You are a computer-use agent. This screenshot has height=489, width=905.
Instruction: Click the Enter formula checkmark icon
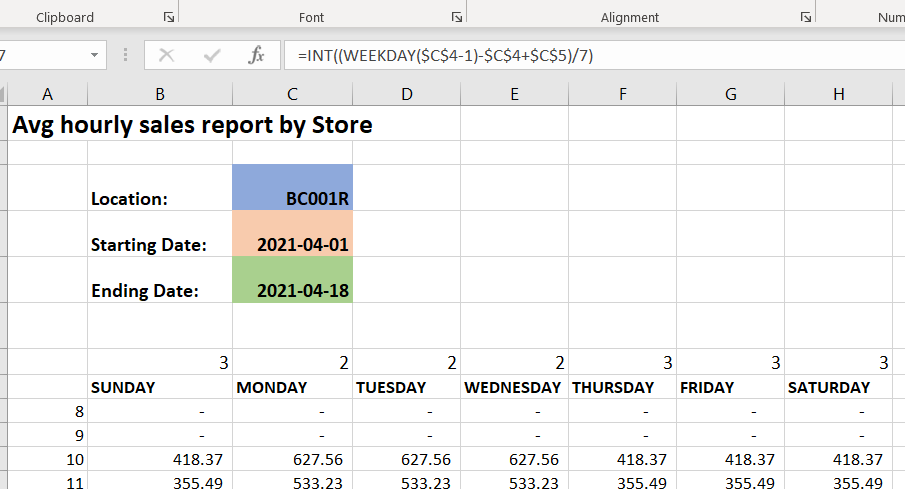tap(211, 56)
